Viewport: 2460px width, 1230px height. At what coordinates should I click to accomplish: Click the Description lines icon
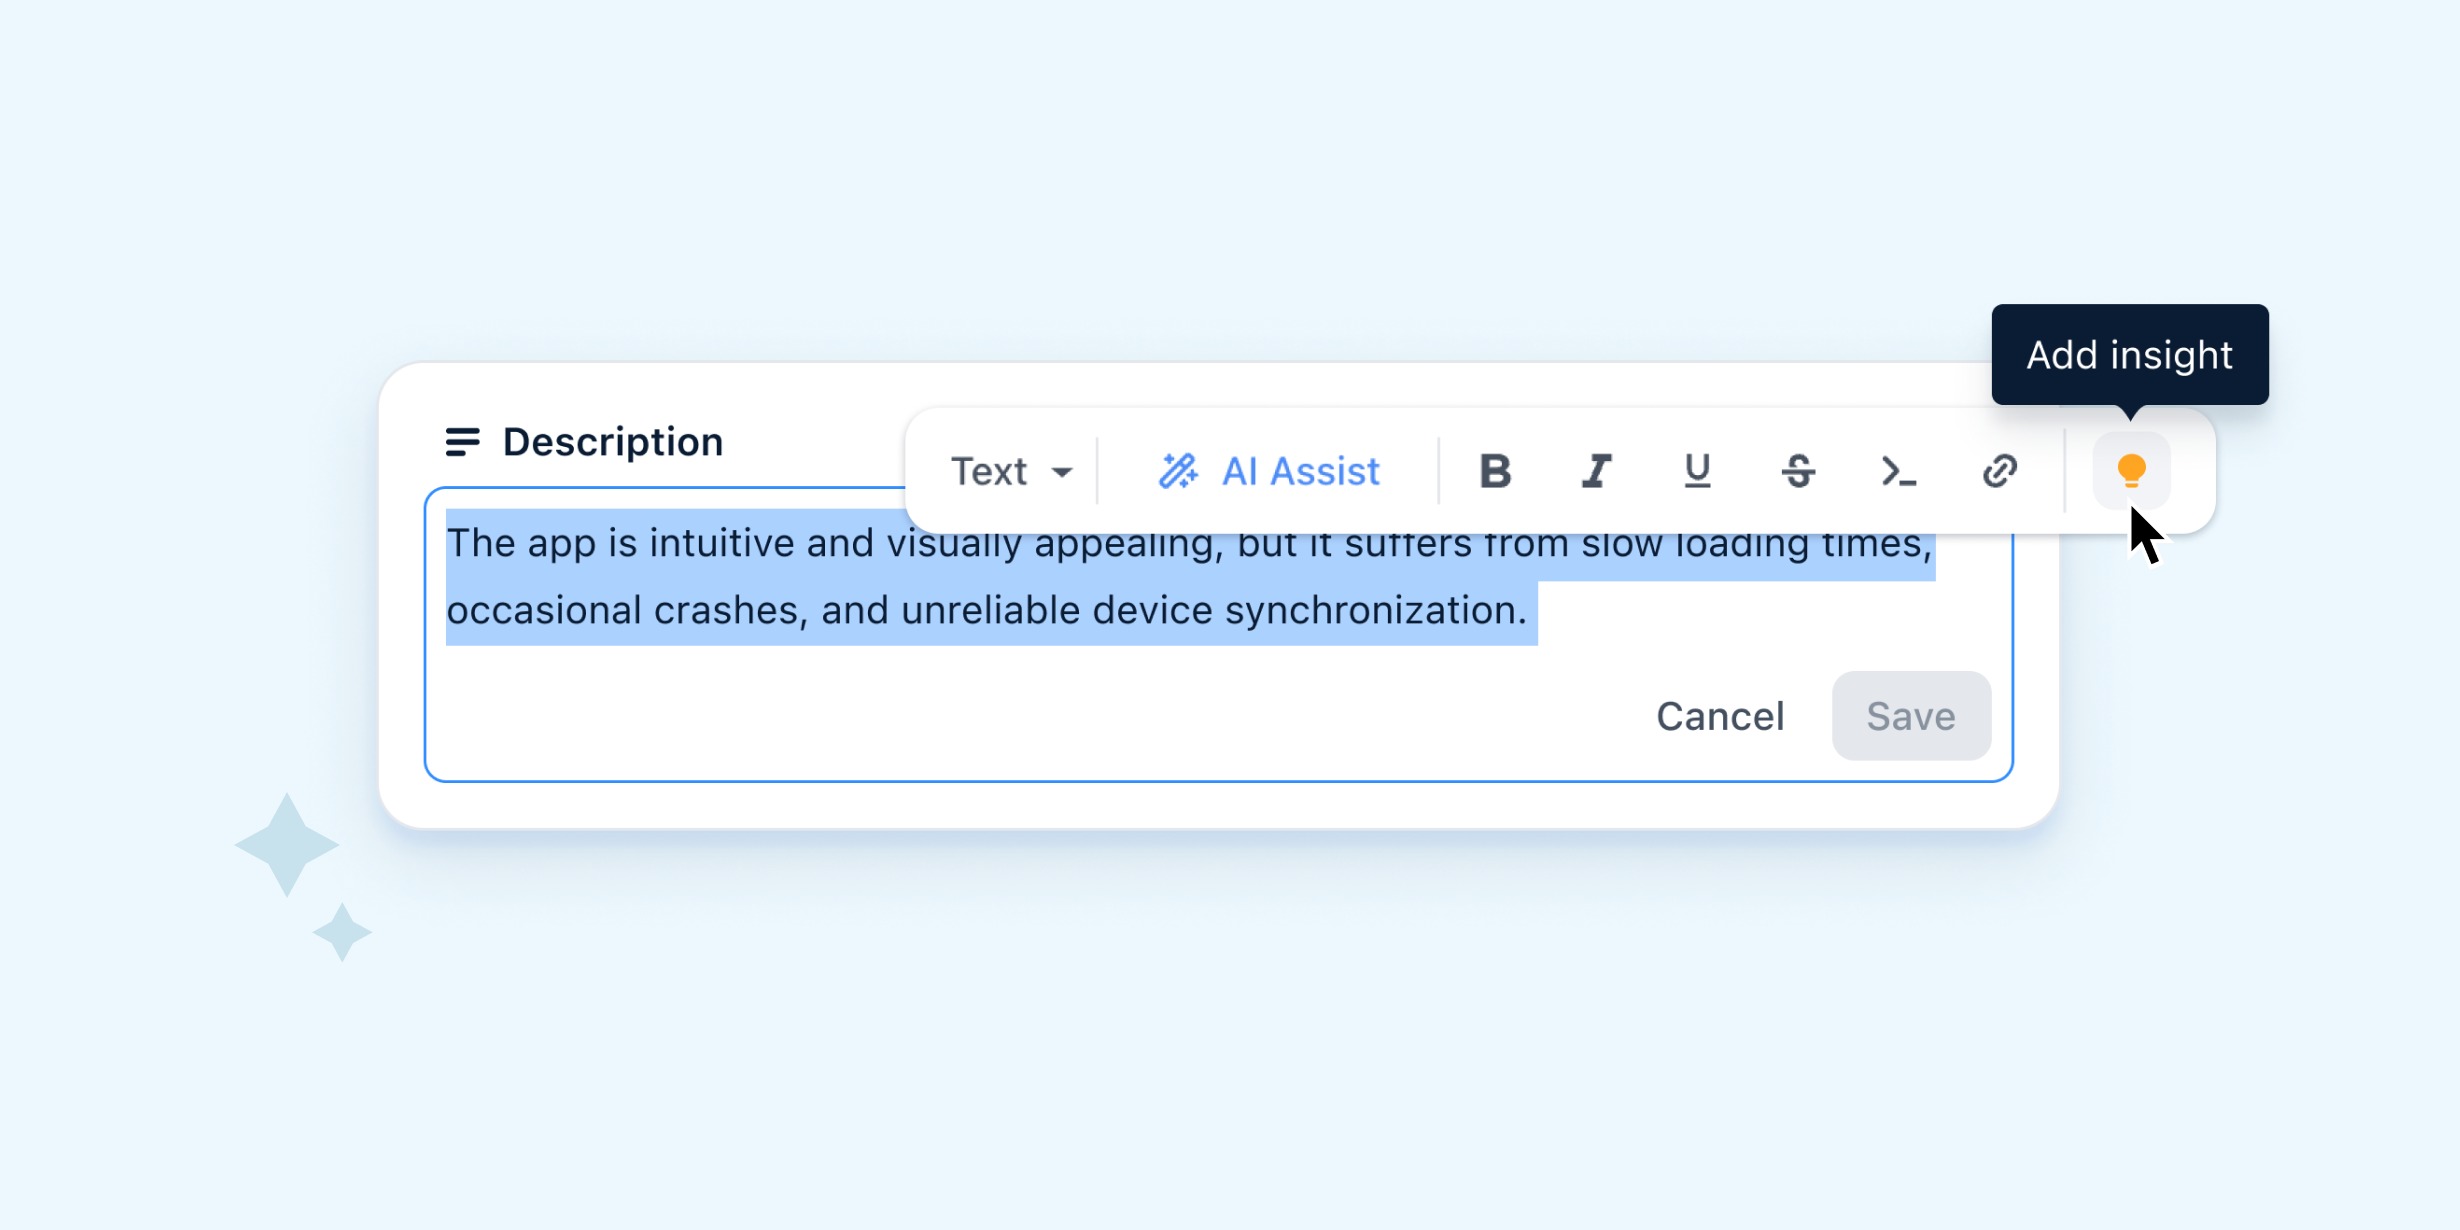(462, 442)
